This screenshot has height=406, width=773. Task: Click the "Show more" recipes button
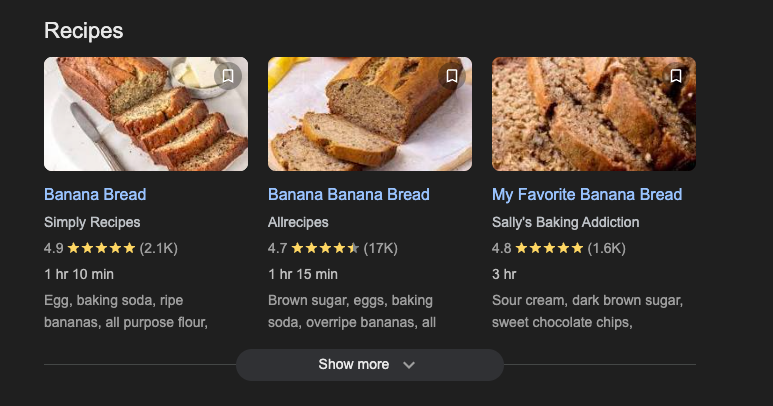point(354,365)
